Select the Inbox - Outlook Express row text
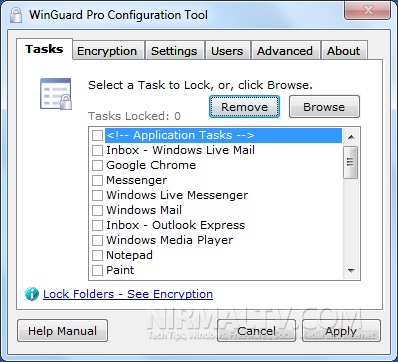 (176, 225)
